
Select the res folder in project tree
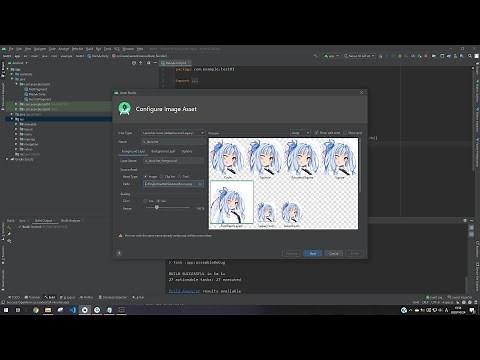tap(22, 119)
